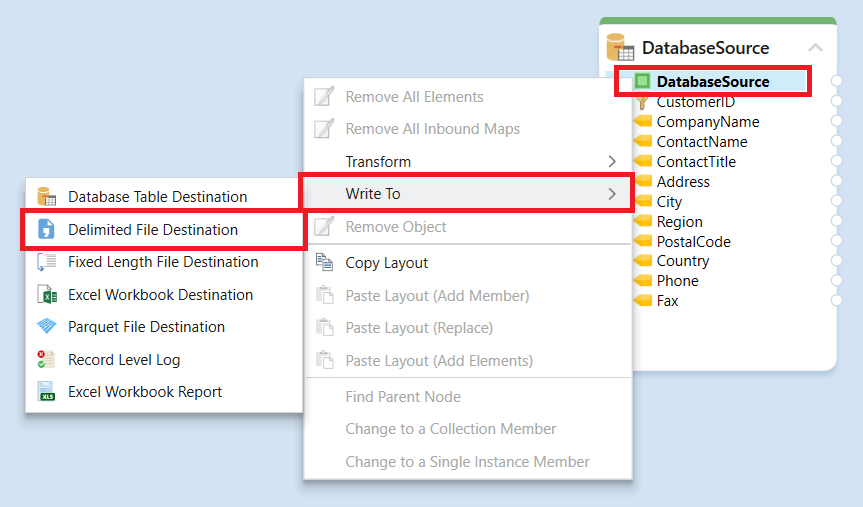Viewport: 863px width, 507px height.
Task: Click the Excel Workbook Destination icon
Action: pos(46,295)
